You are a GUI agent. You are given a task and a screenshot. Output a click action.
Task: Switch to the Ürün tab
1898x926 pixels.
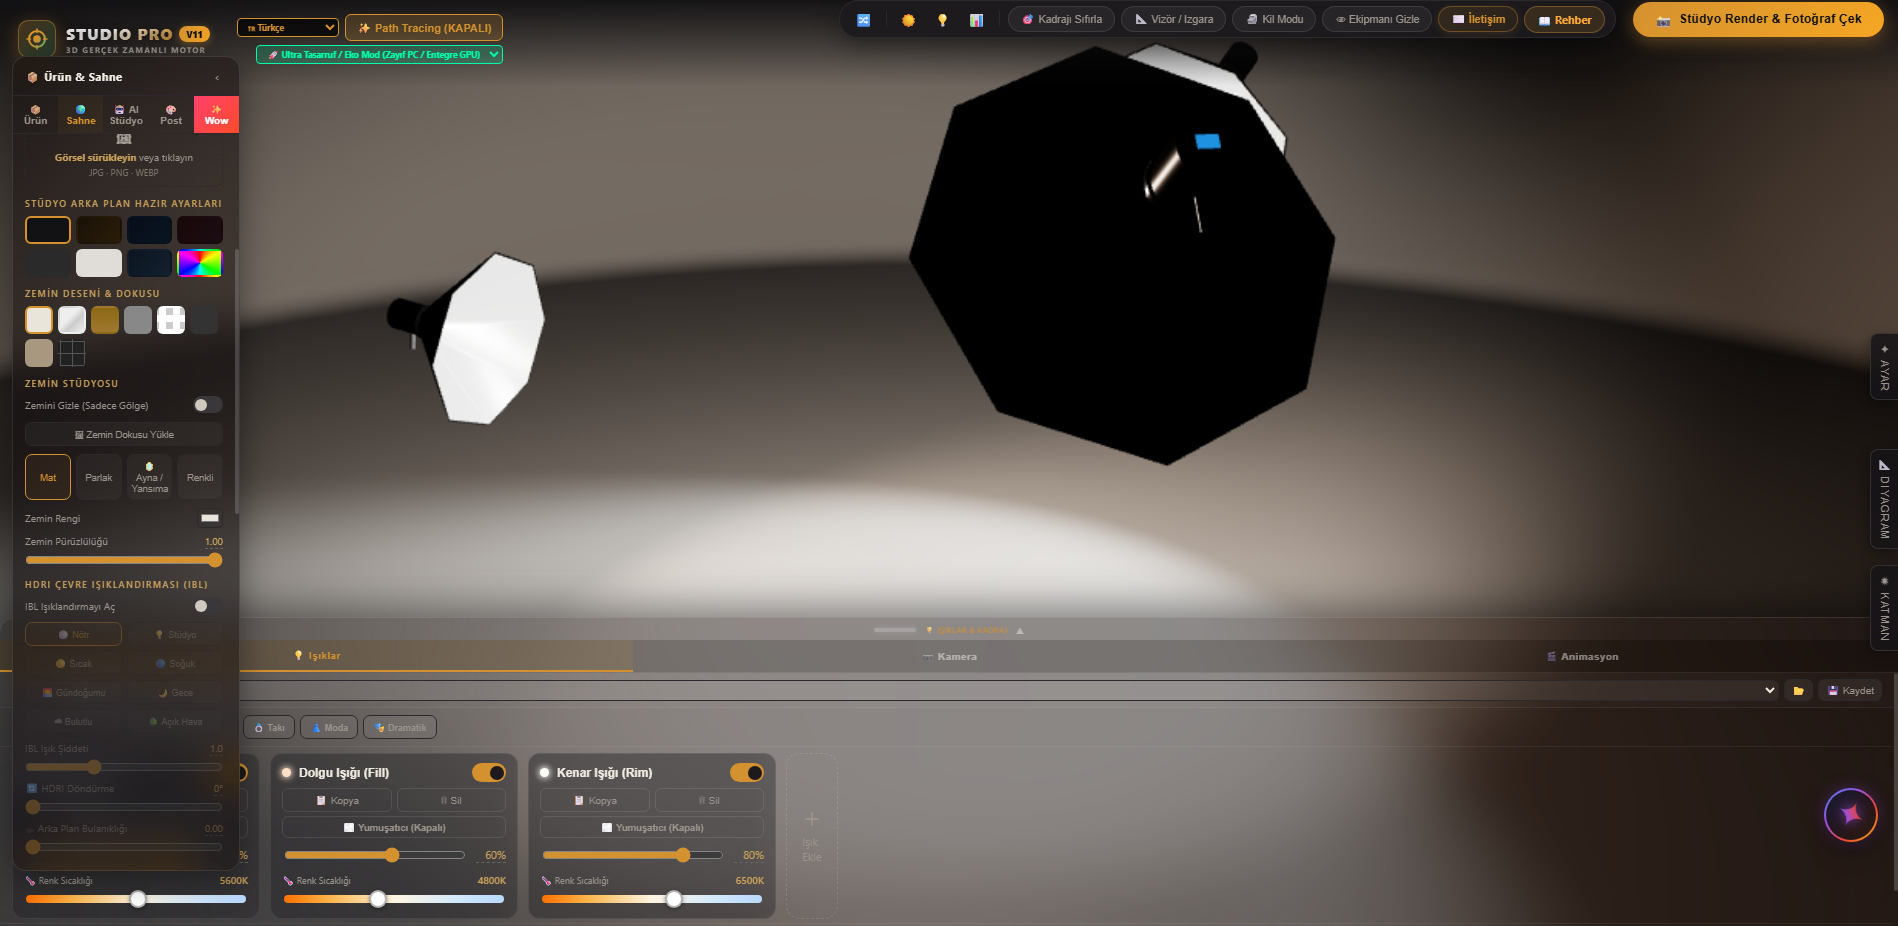[36, 115]
